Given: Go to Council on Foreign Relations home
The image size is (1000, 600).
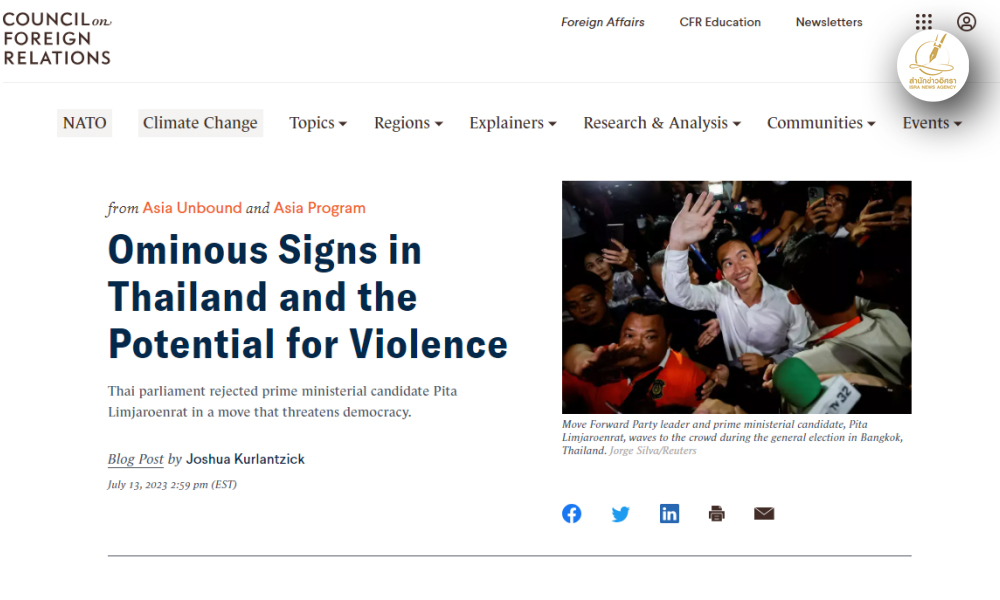Looking at the screenshot, I should [x=57, y=39].
